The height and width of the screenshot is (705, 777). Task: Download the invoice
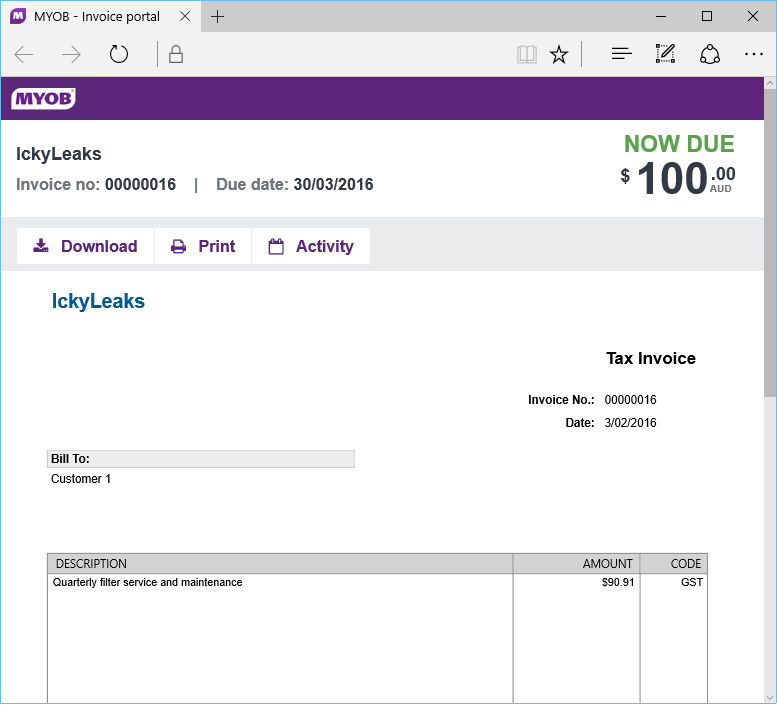click(x=85, y=246)
